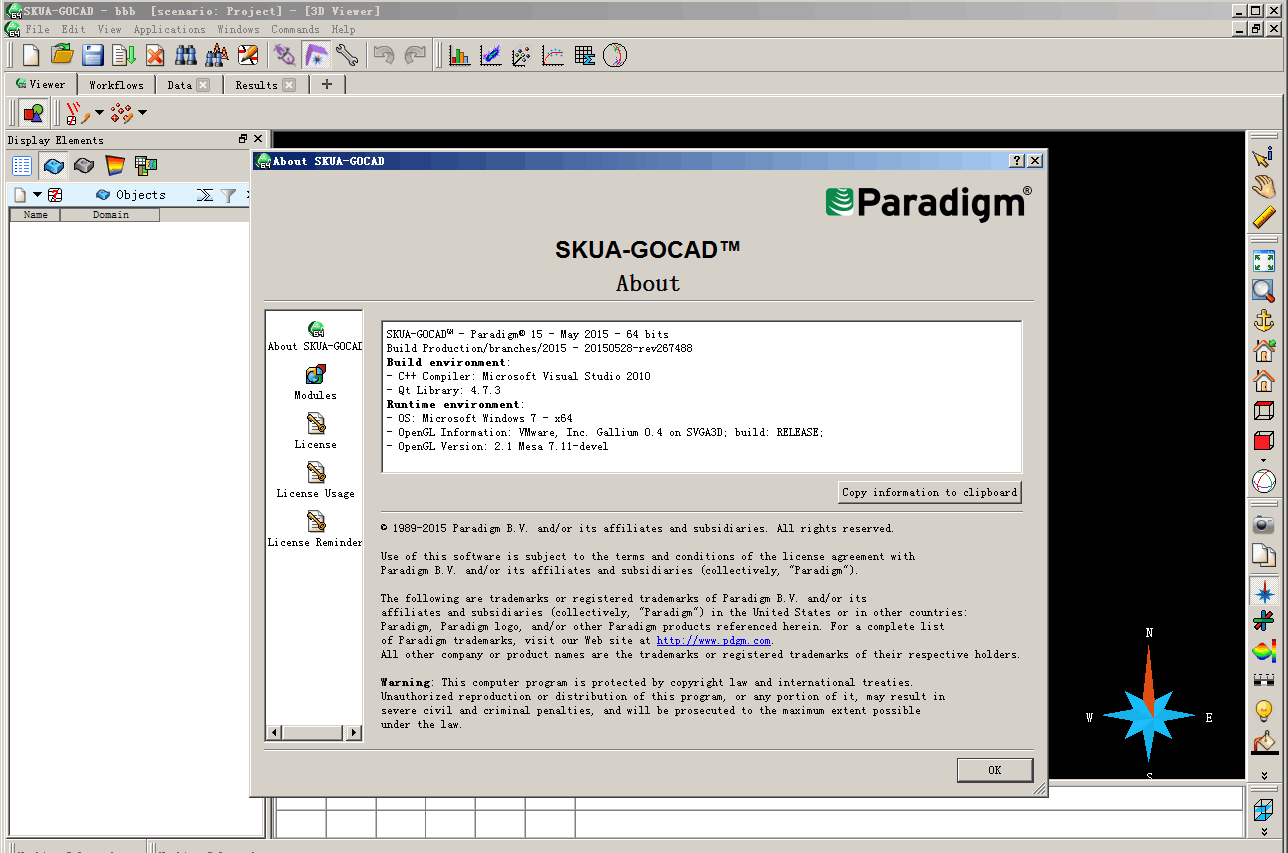Open dropdown arrow next to the pencil digitizing tool
The height and width of the screenshot is (853, 1288).
click(x=99, y=113)
